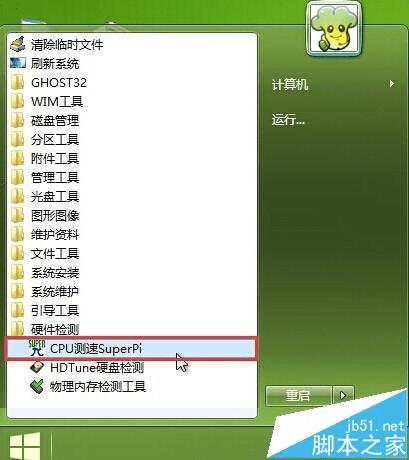Image resolution: width=409 pixels, height=460 pixels.
Task: Click the 刷新系统 monitor icon
Action: pos(18,63)
